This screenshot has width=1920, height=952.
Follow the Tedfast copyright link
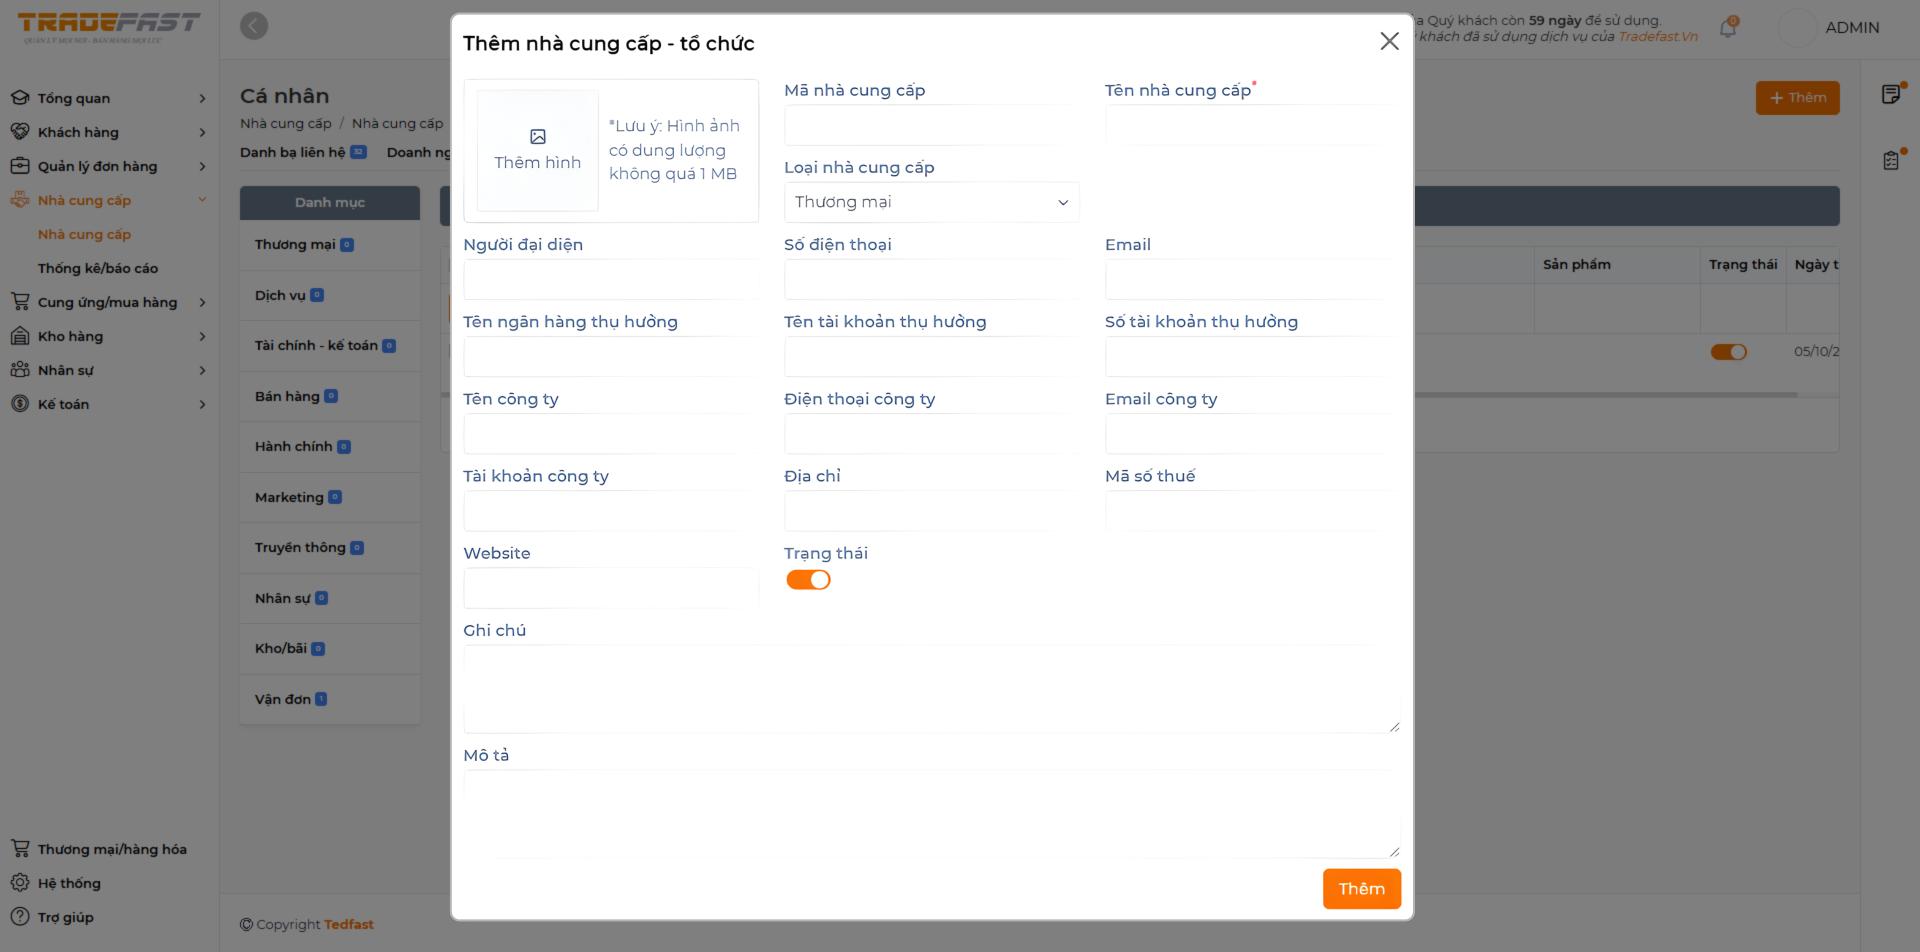348,925
